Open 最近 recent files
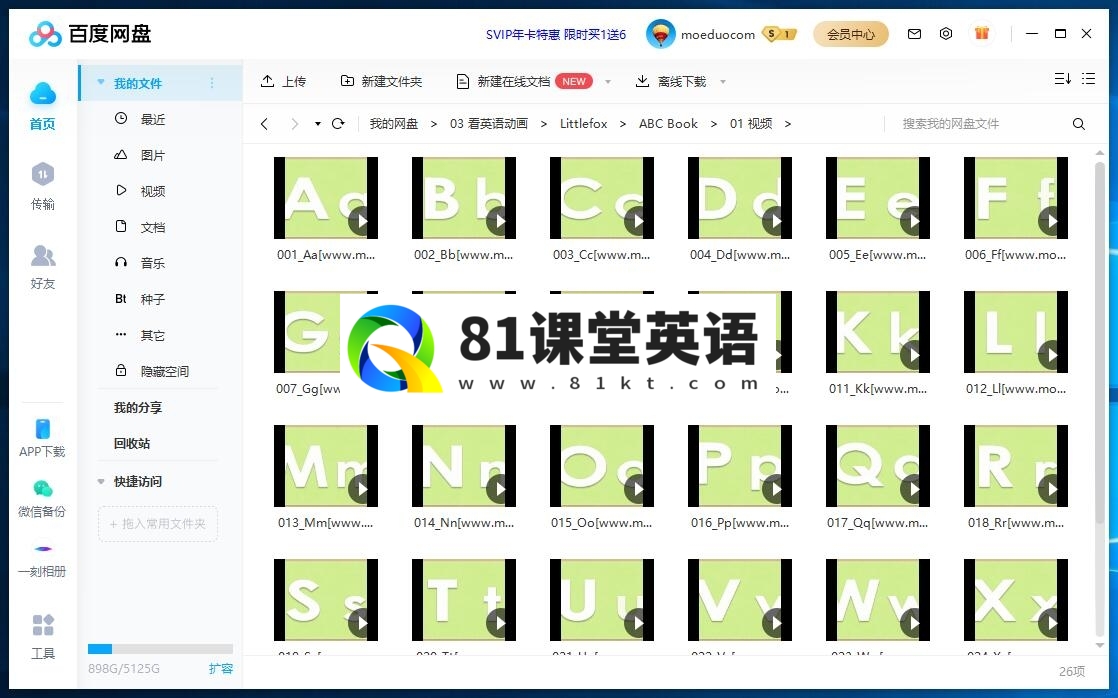 (140, 119)
